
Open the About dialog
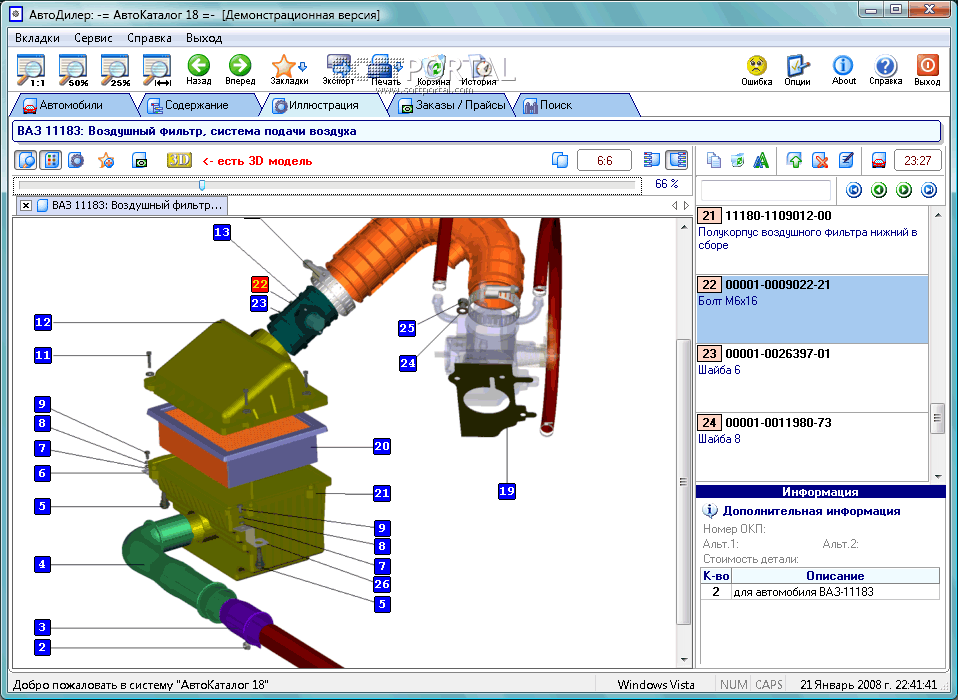(x=843, y=70)
